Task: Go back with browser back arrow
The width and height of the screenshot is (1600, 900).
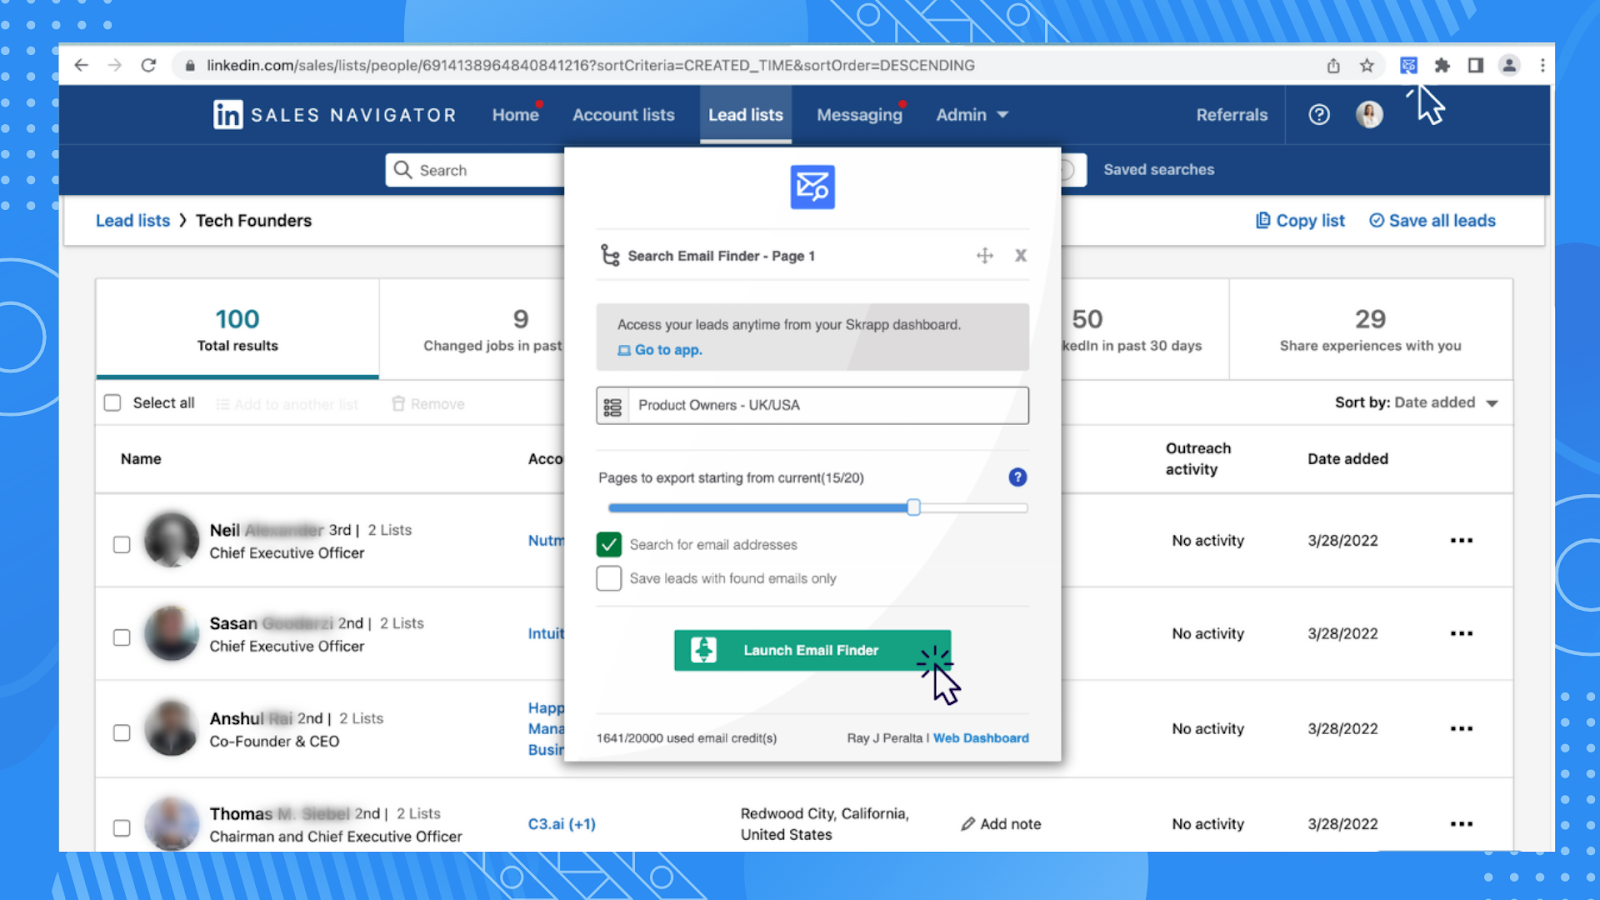Action: point(81,65)
